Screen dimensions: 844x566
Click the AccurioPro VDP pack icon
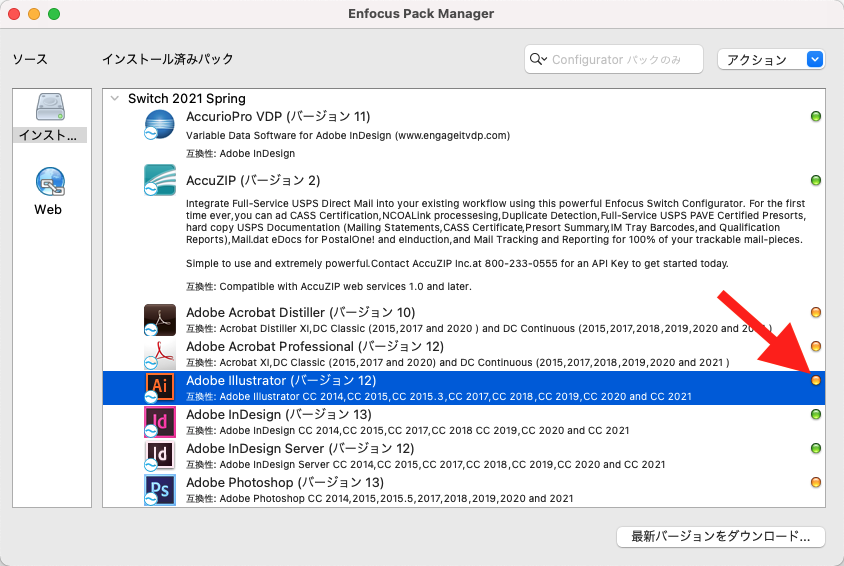[160, 126]
